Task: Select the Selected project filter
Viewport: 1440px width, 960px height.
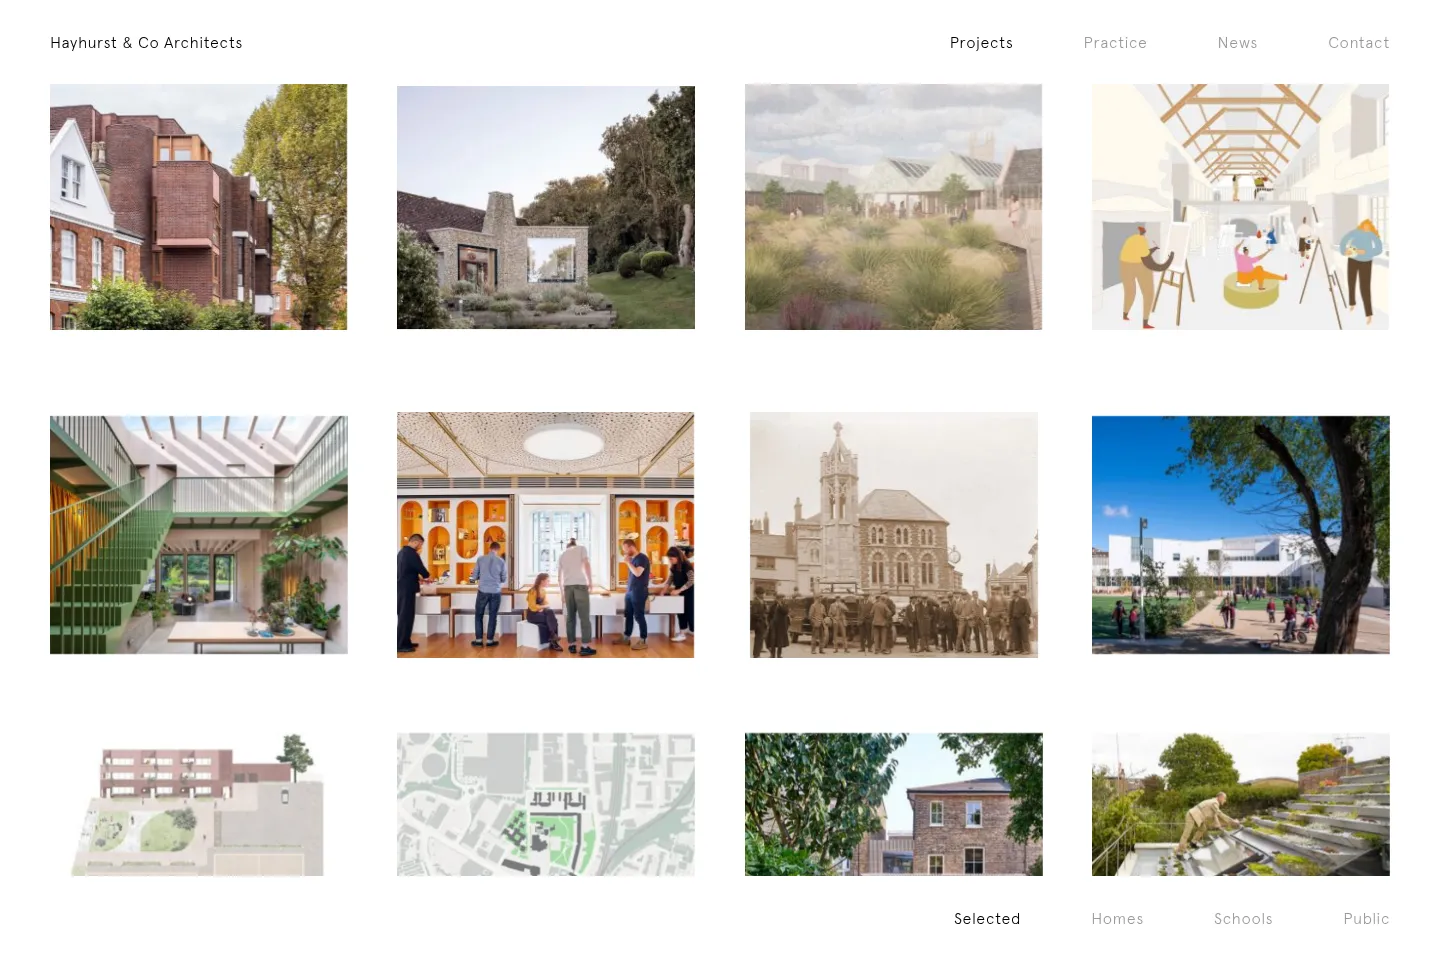Action: 987,919
